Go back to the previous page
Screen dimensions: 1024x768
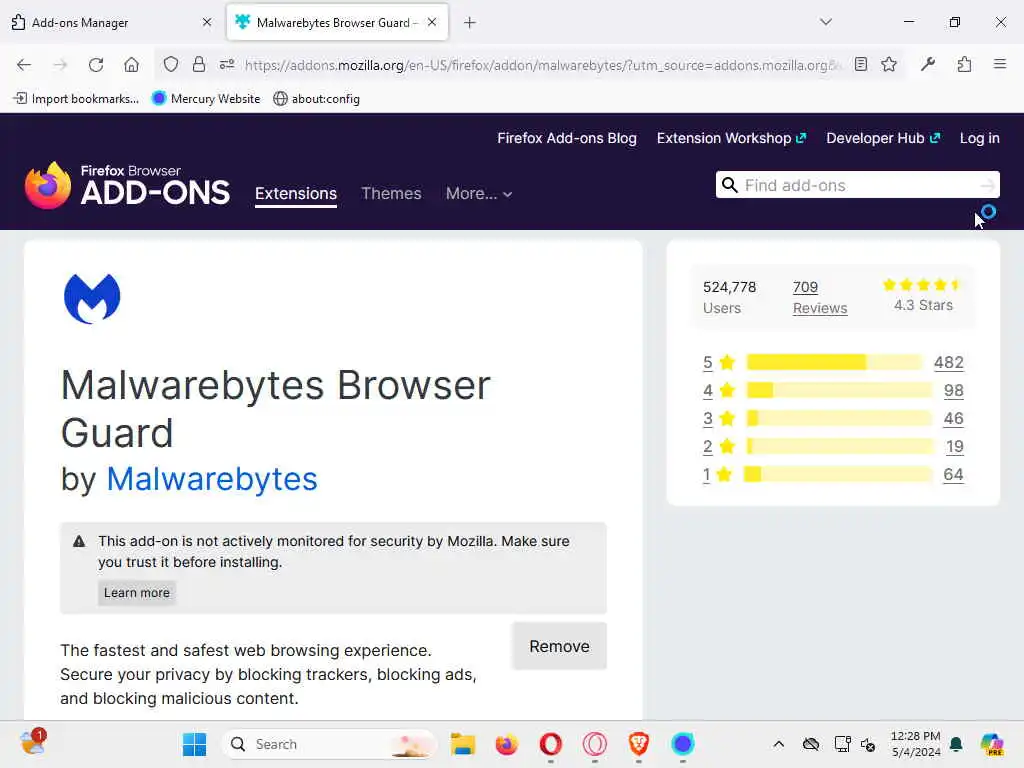coord(24,65)
